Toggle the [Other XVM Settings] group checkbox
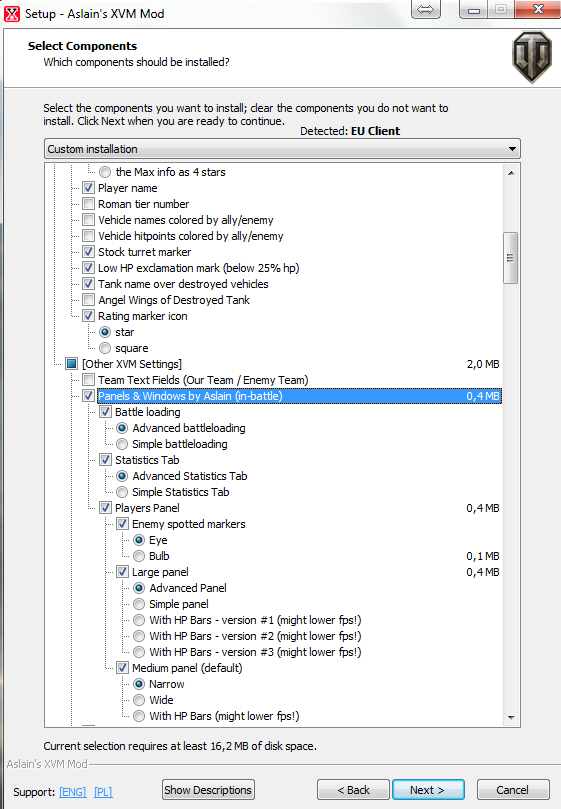 (72, 364)
